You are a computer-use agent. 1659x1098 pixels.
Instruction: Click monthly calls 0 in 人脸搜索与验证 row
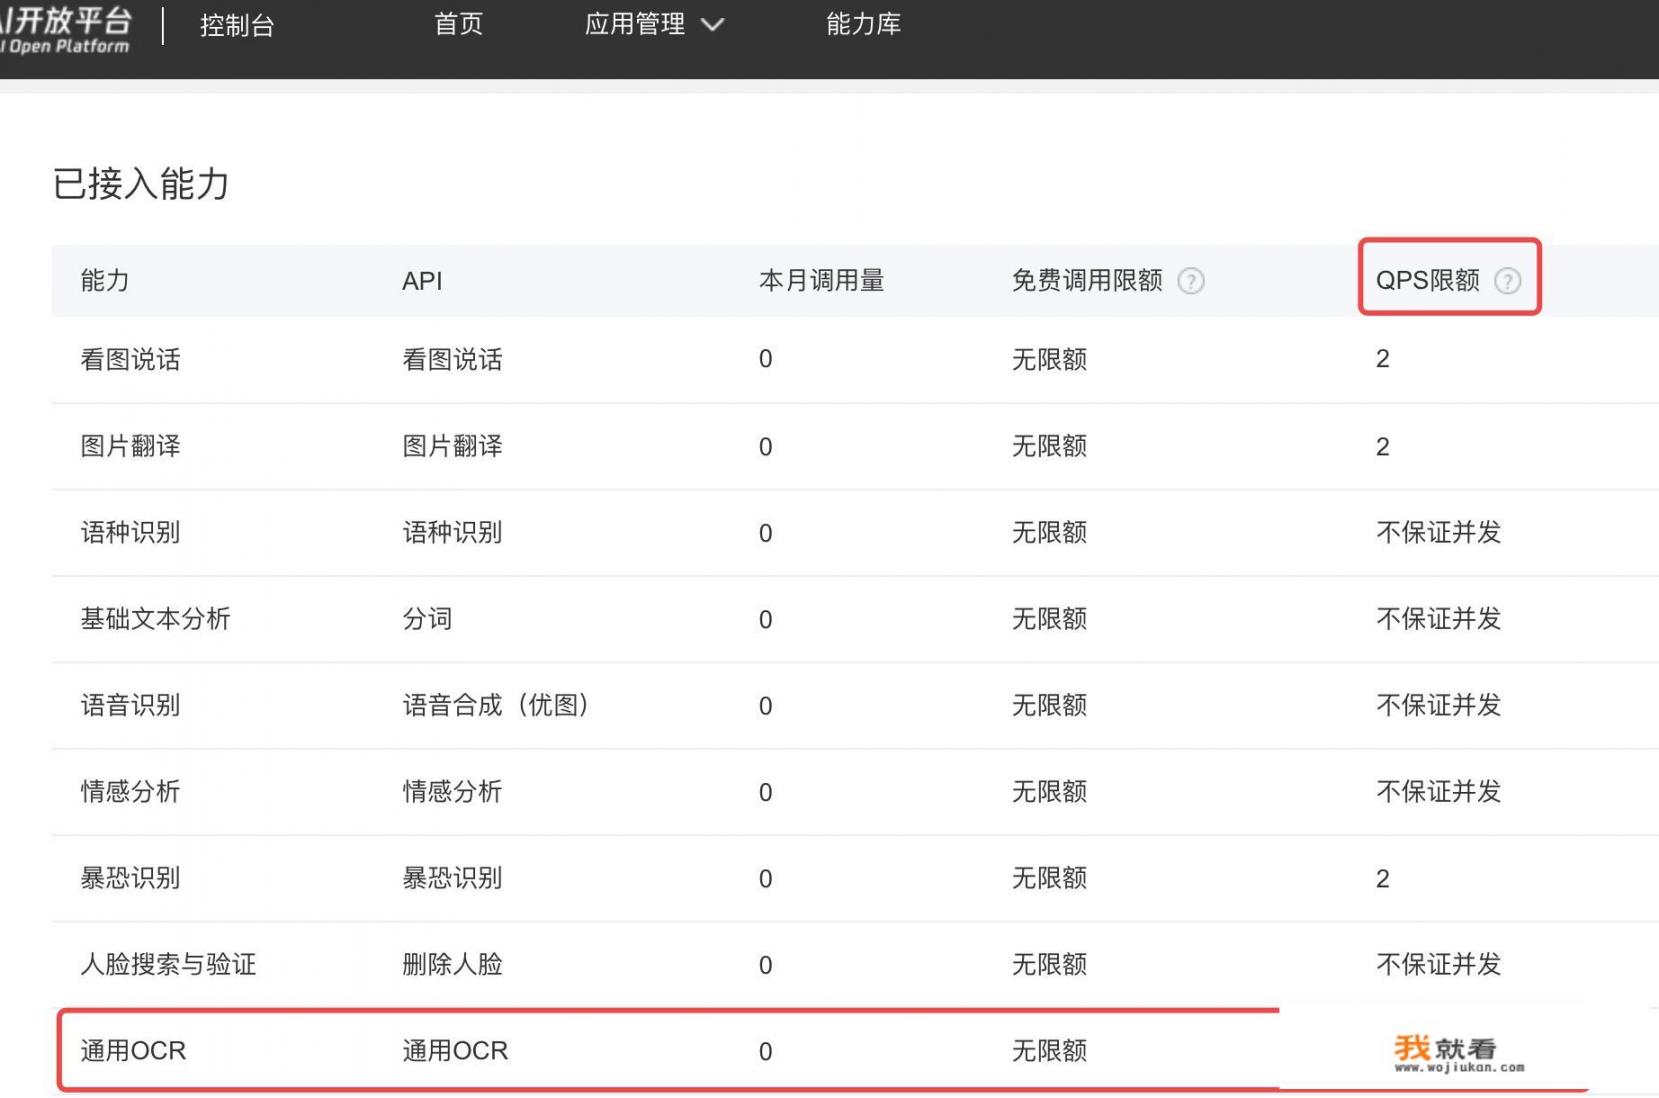[x=766, y=966]
